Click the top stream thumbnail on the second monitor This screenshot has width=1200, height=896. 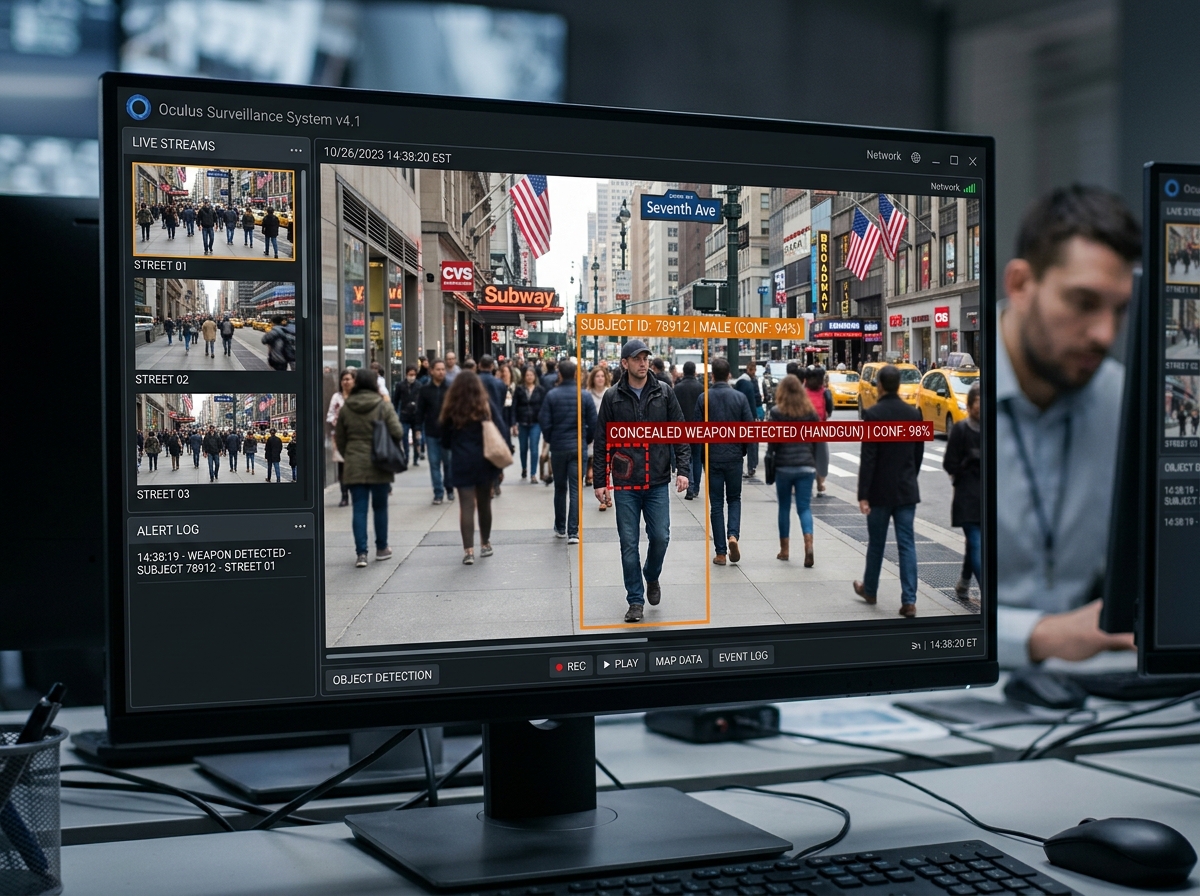pyautogui.click(x=1183, y=254)
